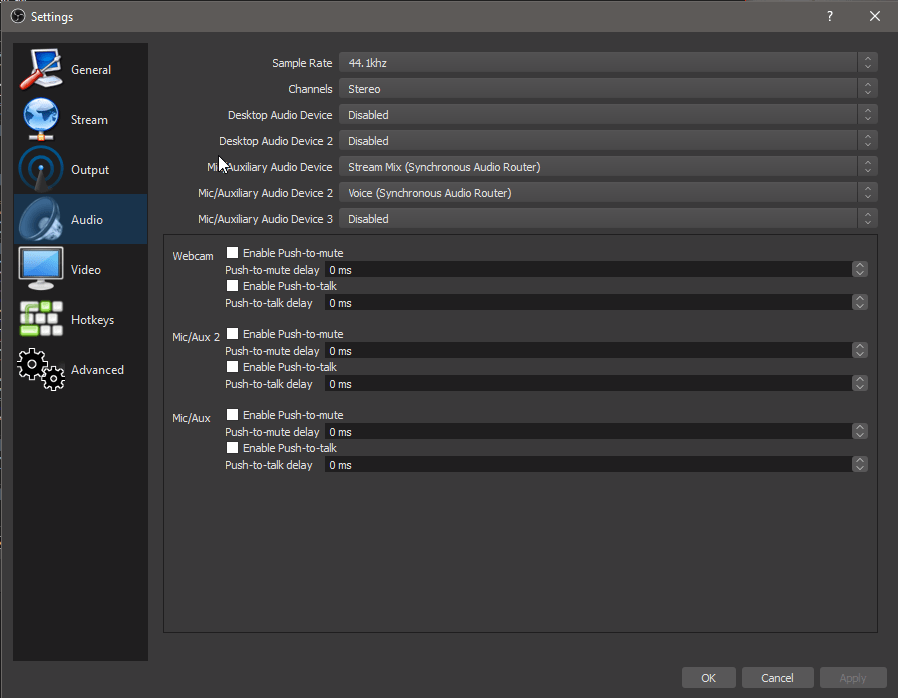
Task: Enable Push-to-mute for the Webcam
Action: pyautogui.click(x=232, y=252)
